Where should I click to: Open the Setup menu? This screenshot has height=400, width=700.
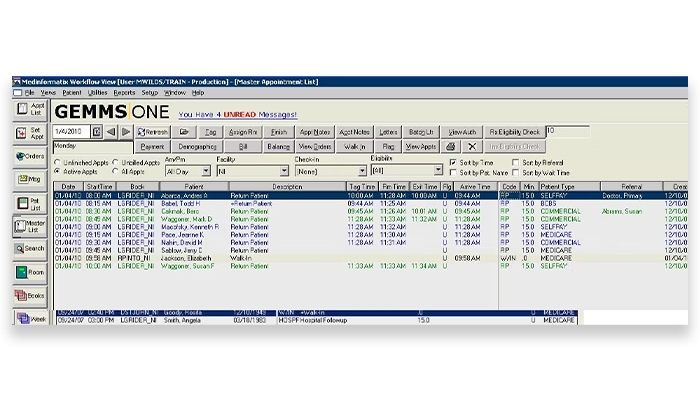[x=150, y=93]
